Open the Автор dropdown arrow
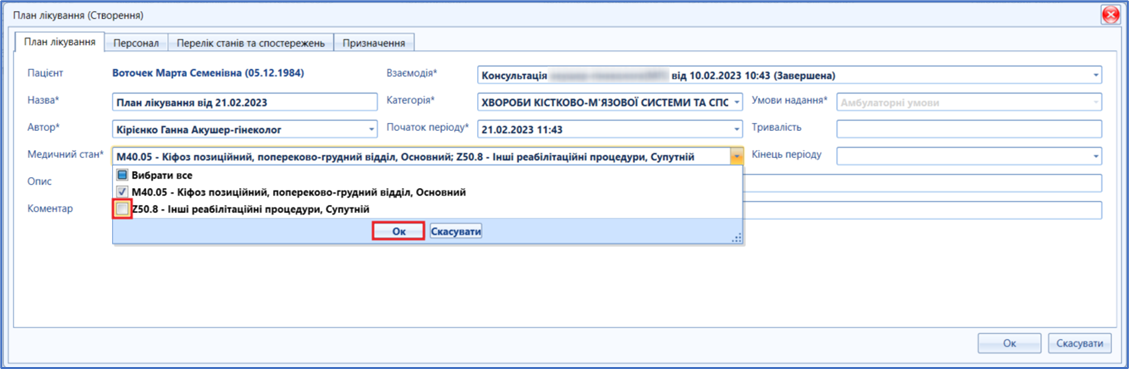The image size is (1129, 369). point(372,129)
